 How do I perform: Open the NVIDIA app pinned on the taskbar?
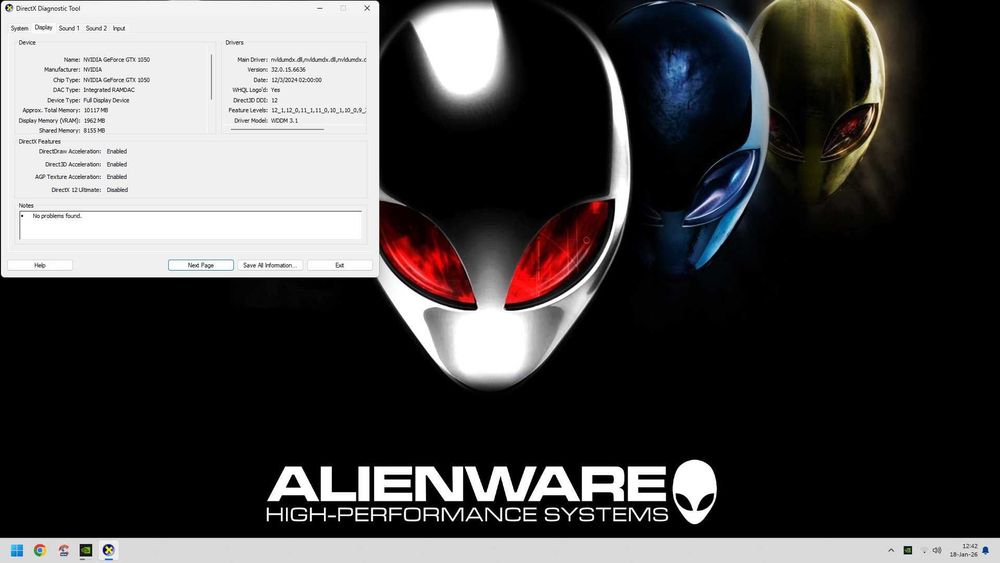click(86, 550)
